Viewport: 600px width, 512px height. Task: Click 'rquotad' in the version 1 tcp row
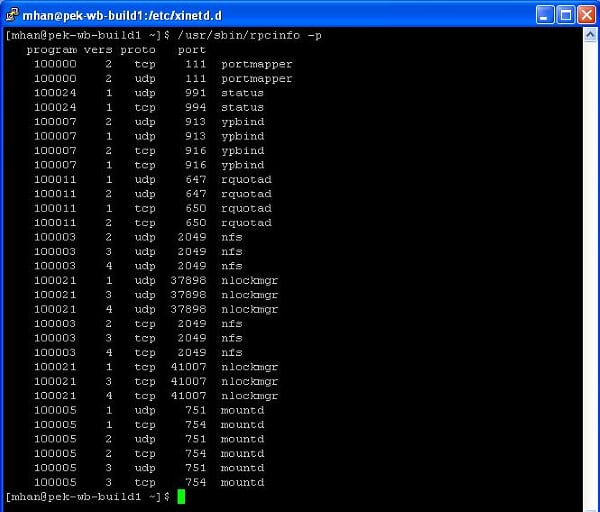point(246,209)
